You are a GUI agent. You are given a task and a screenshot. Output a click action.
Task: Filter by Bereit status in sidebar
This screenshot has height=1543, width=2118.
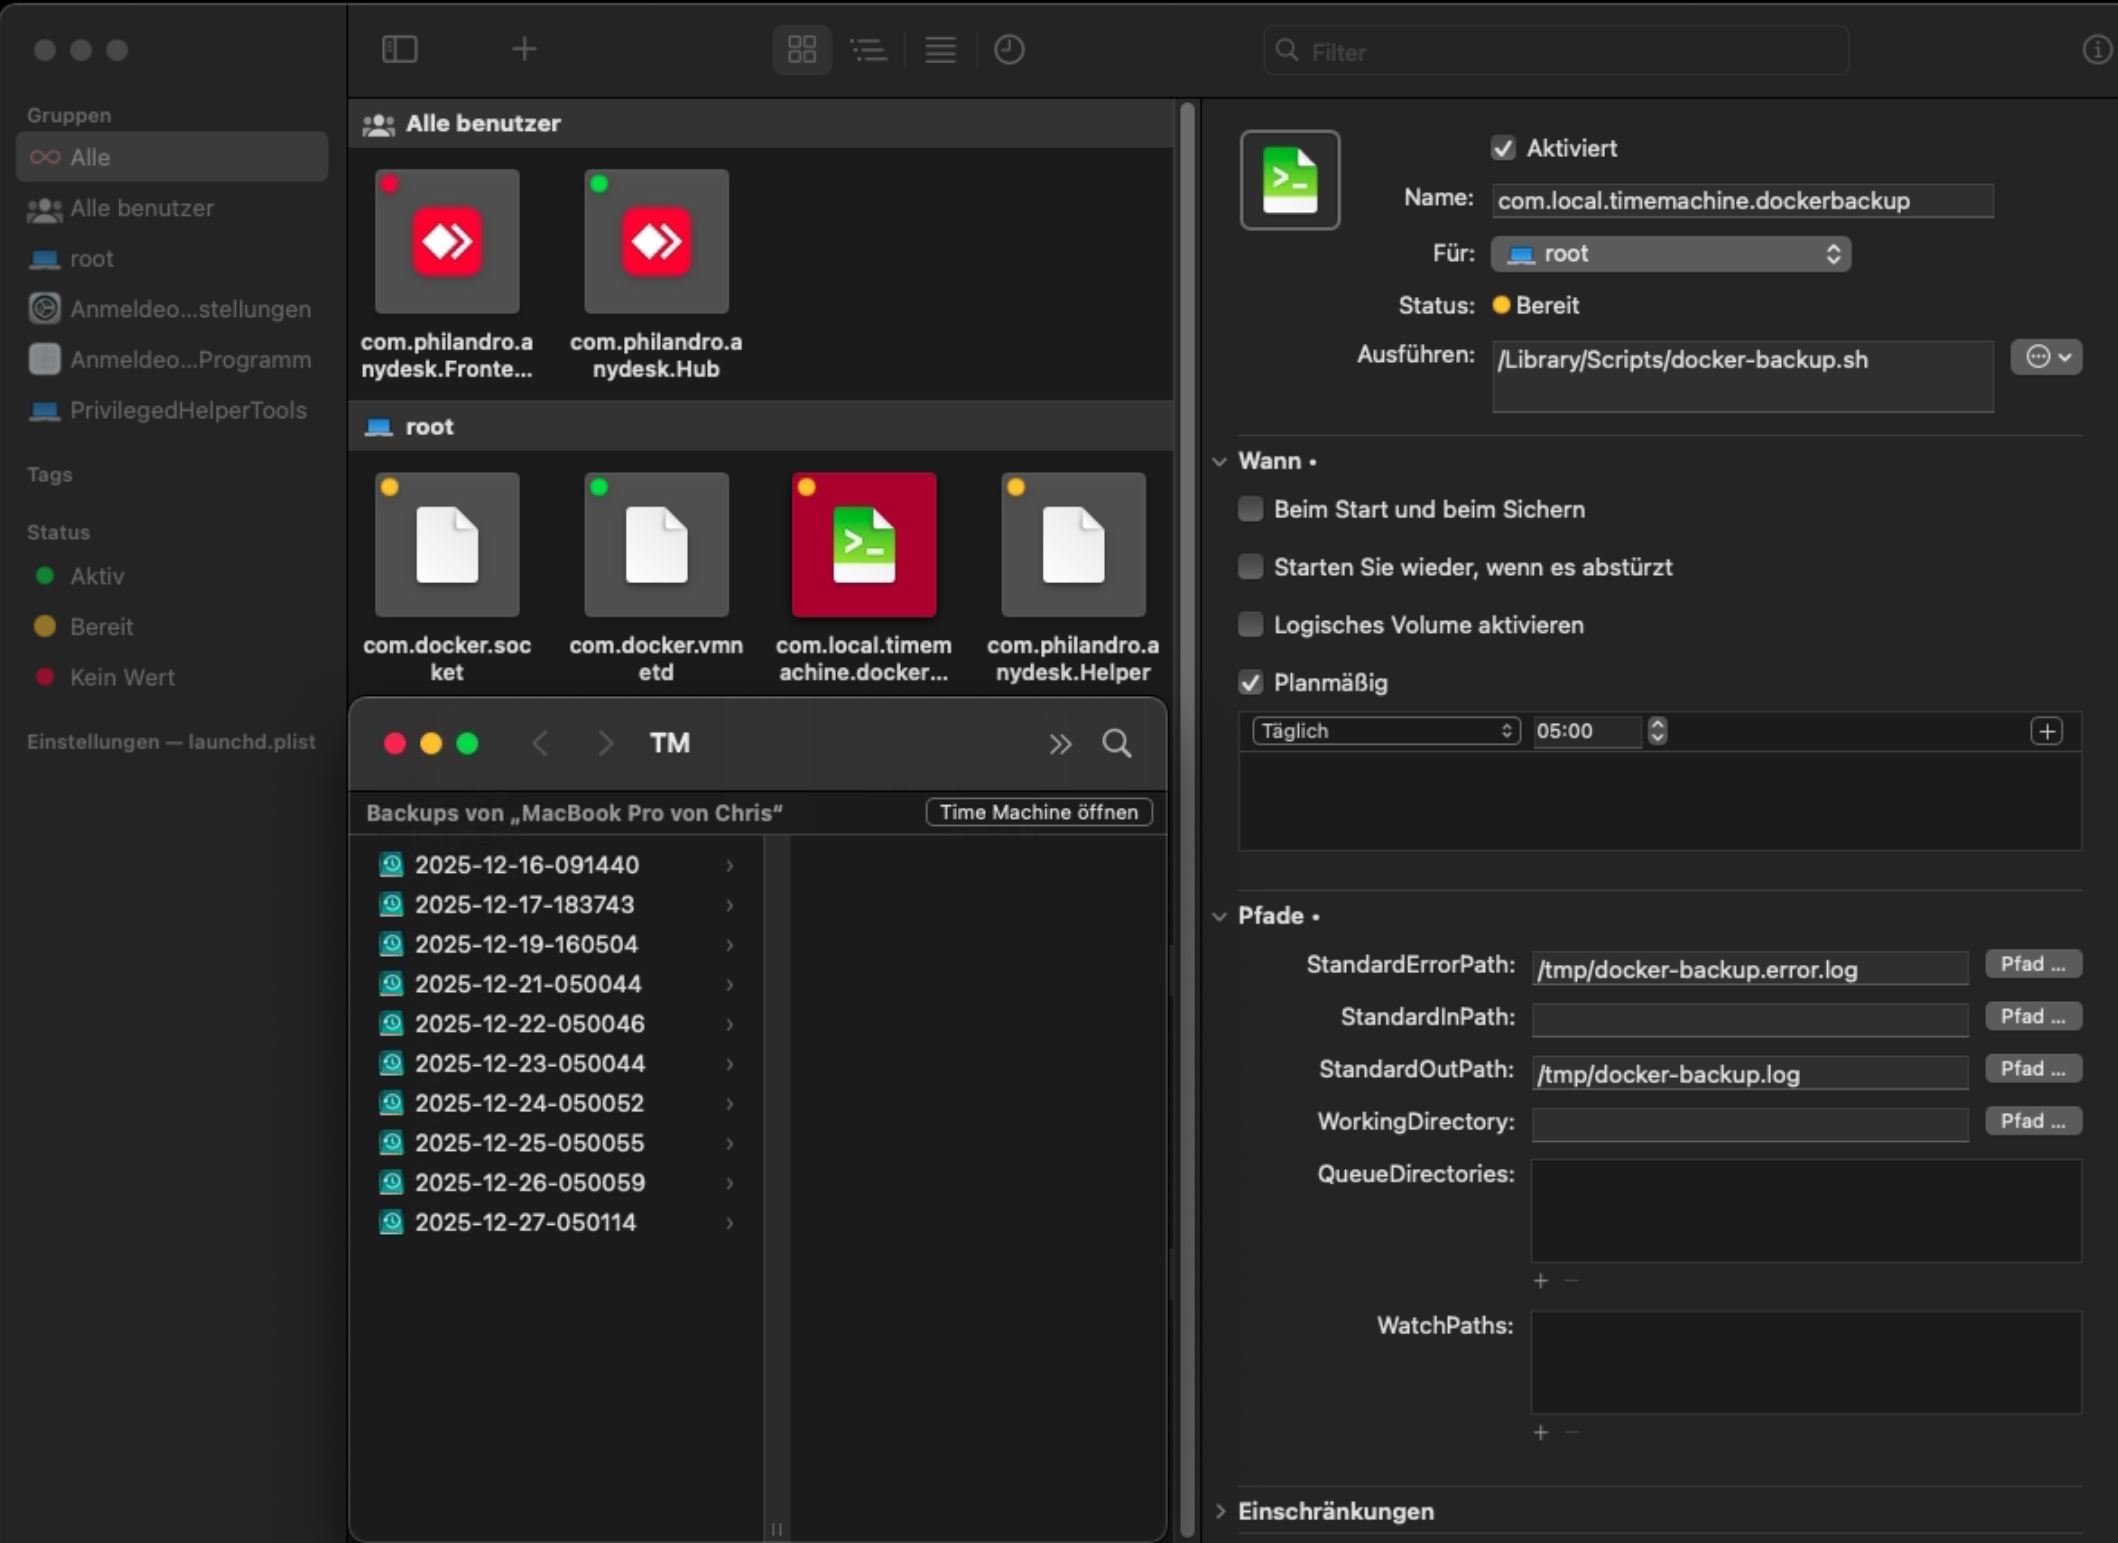pos(100,627)
